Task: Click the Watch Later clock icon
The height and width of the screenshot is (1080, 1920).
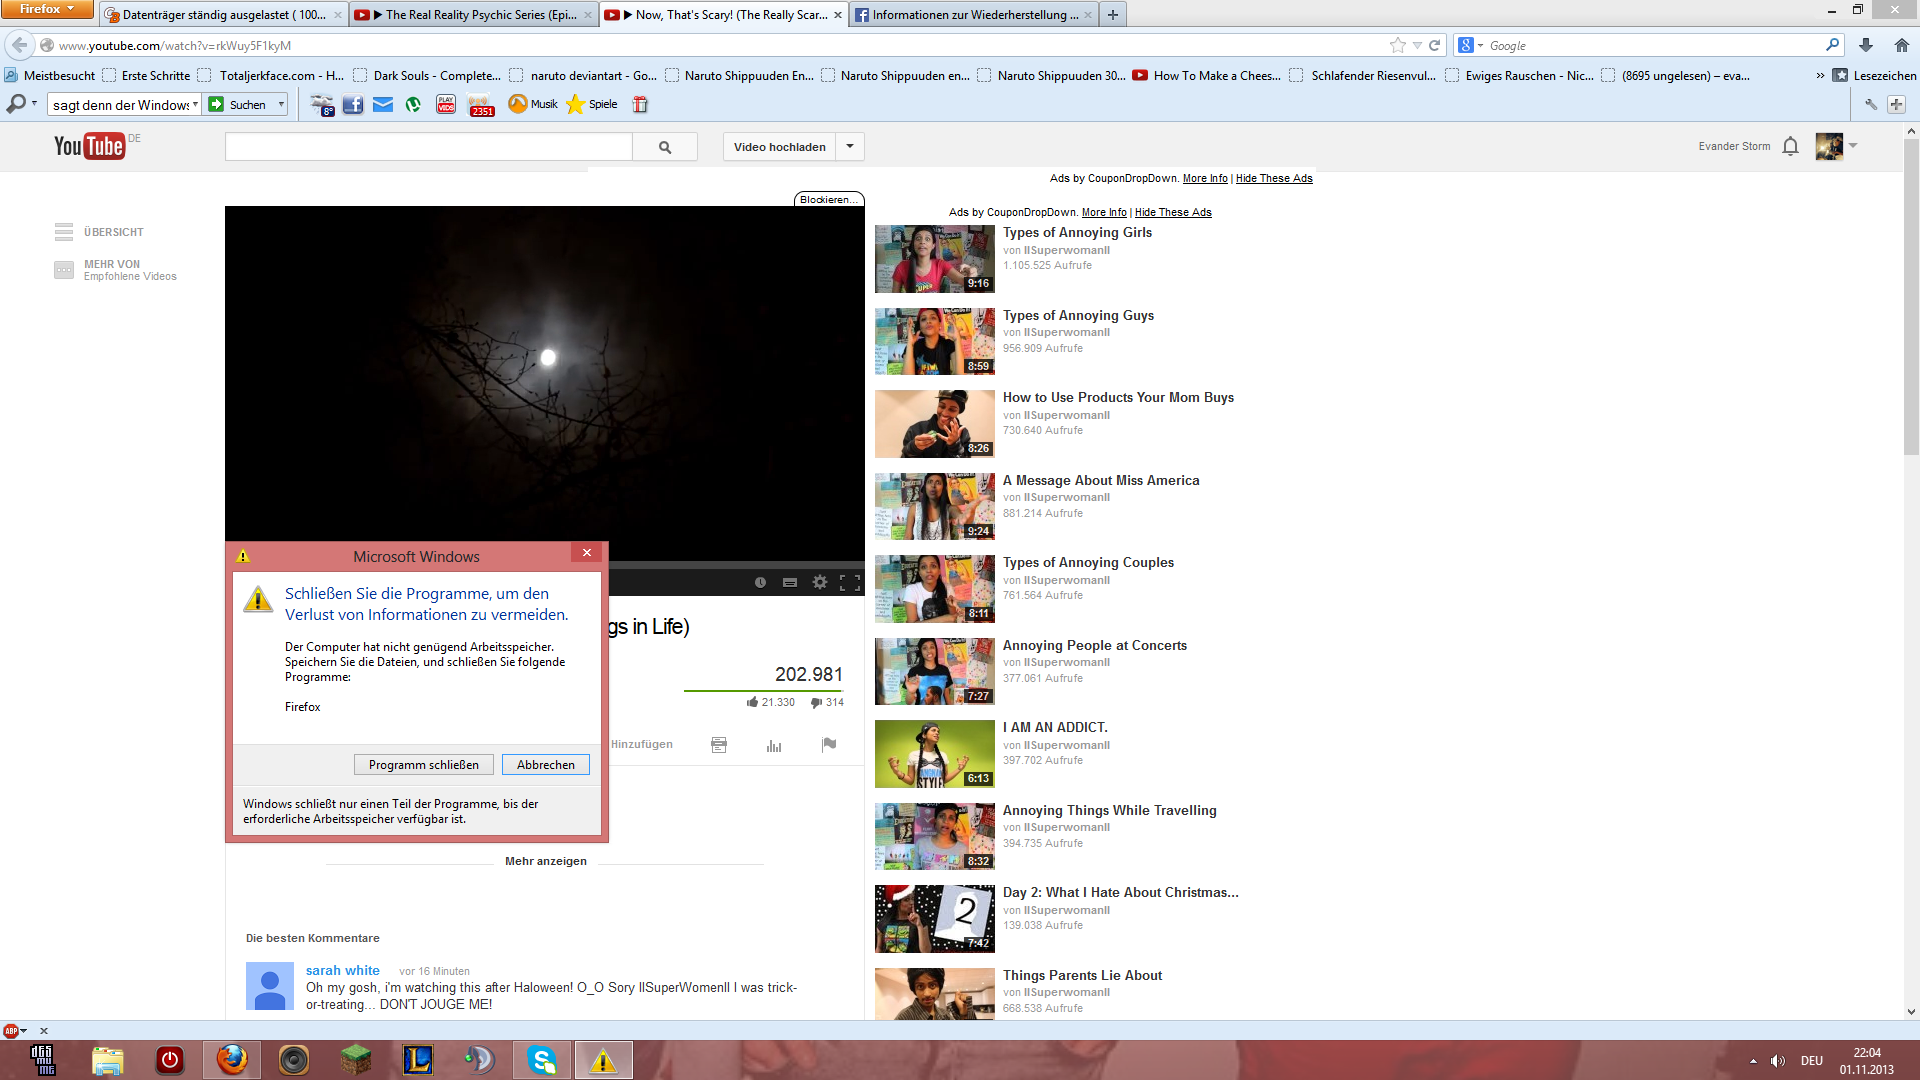Action: tap(760, 582)
